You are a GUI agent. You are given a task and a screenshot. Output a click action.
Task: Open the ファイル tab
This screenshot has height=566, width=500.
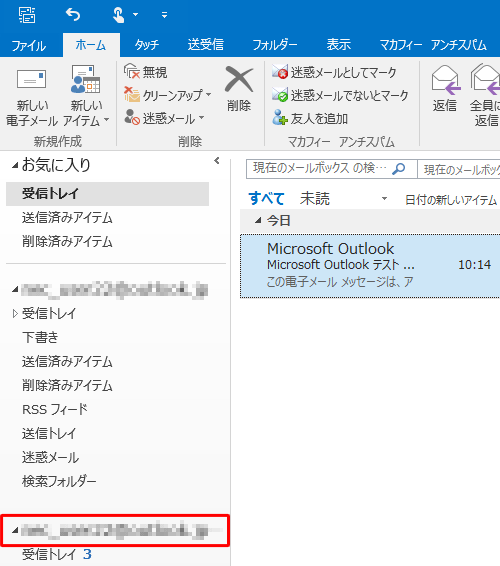(x=29, y=45)
